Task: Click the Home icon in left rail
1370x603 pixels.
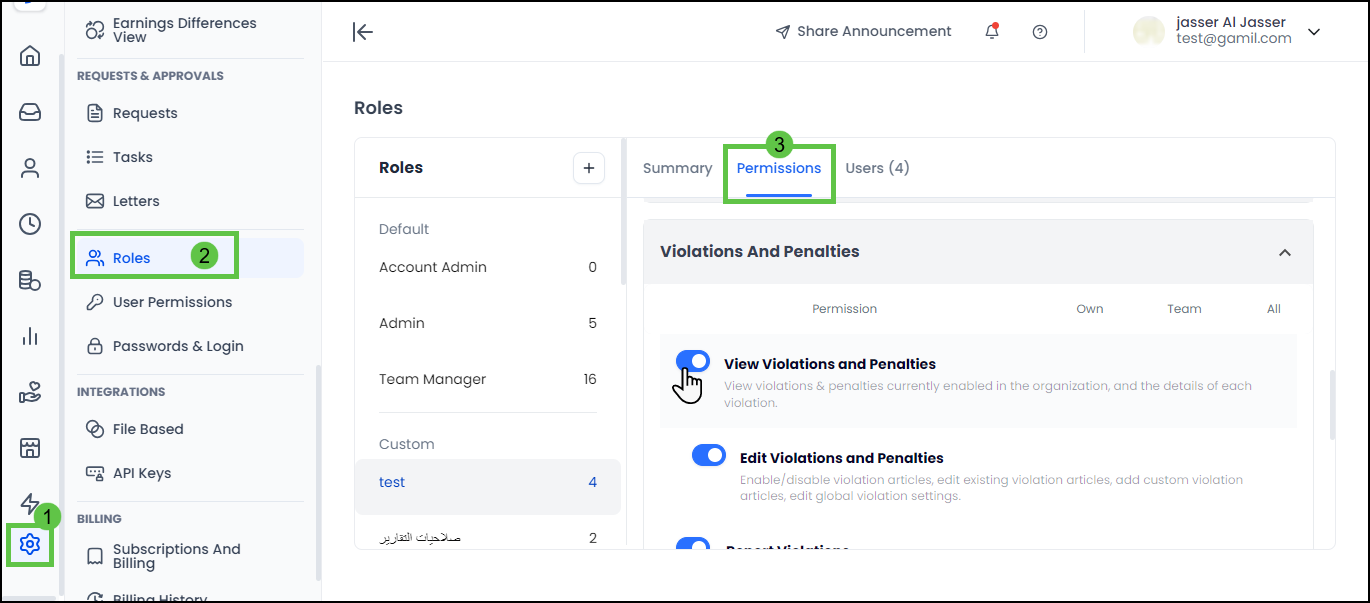Action: pyautogui.click(x=30, y=56)
